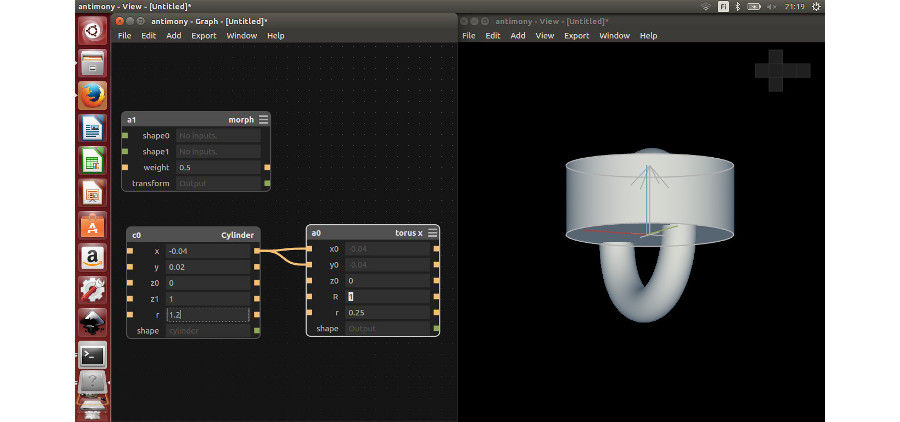Click the weight field showing 0.5
Viewport: 900px width, 422px height.
point(218,168)
